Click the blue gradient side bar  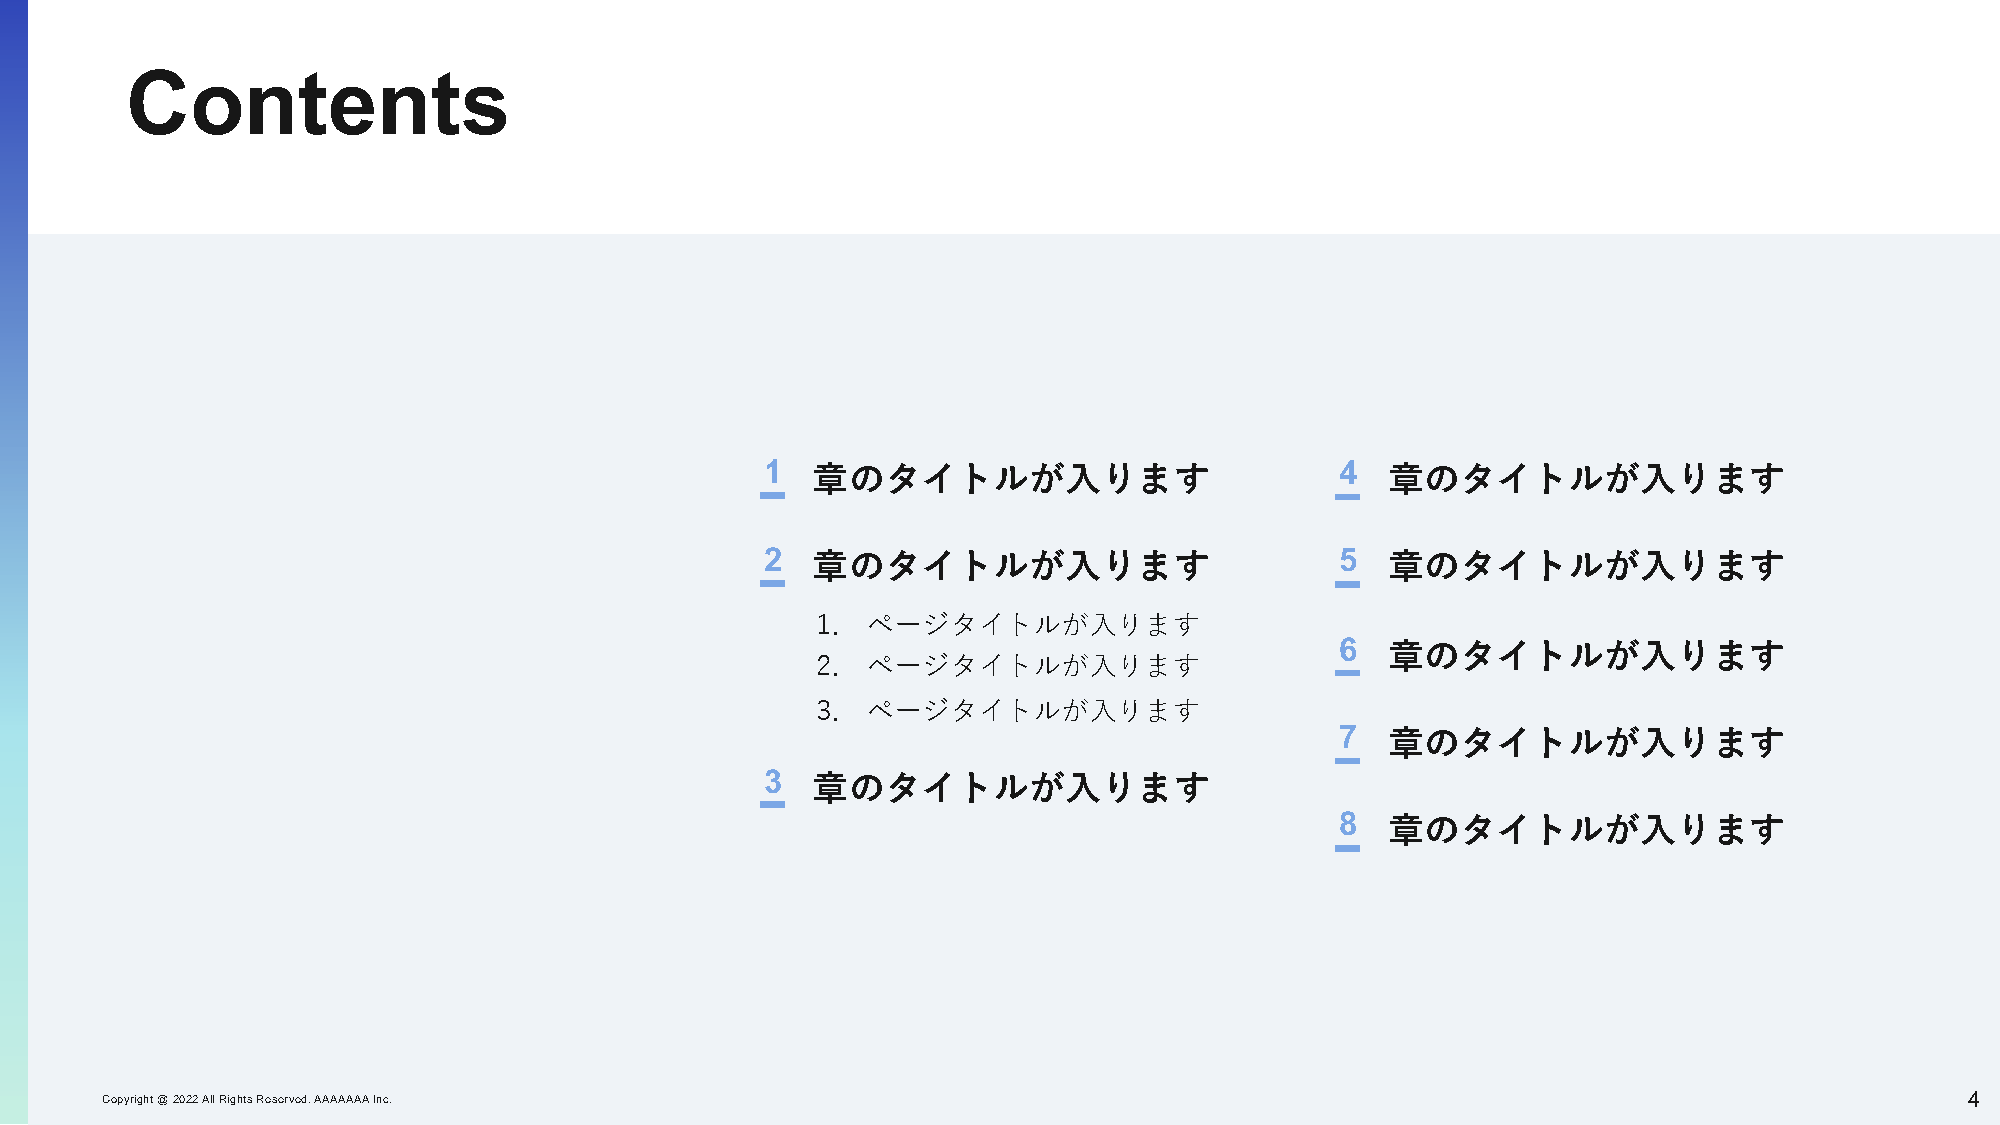pos(13,560)
